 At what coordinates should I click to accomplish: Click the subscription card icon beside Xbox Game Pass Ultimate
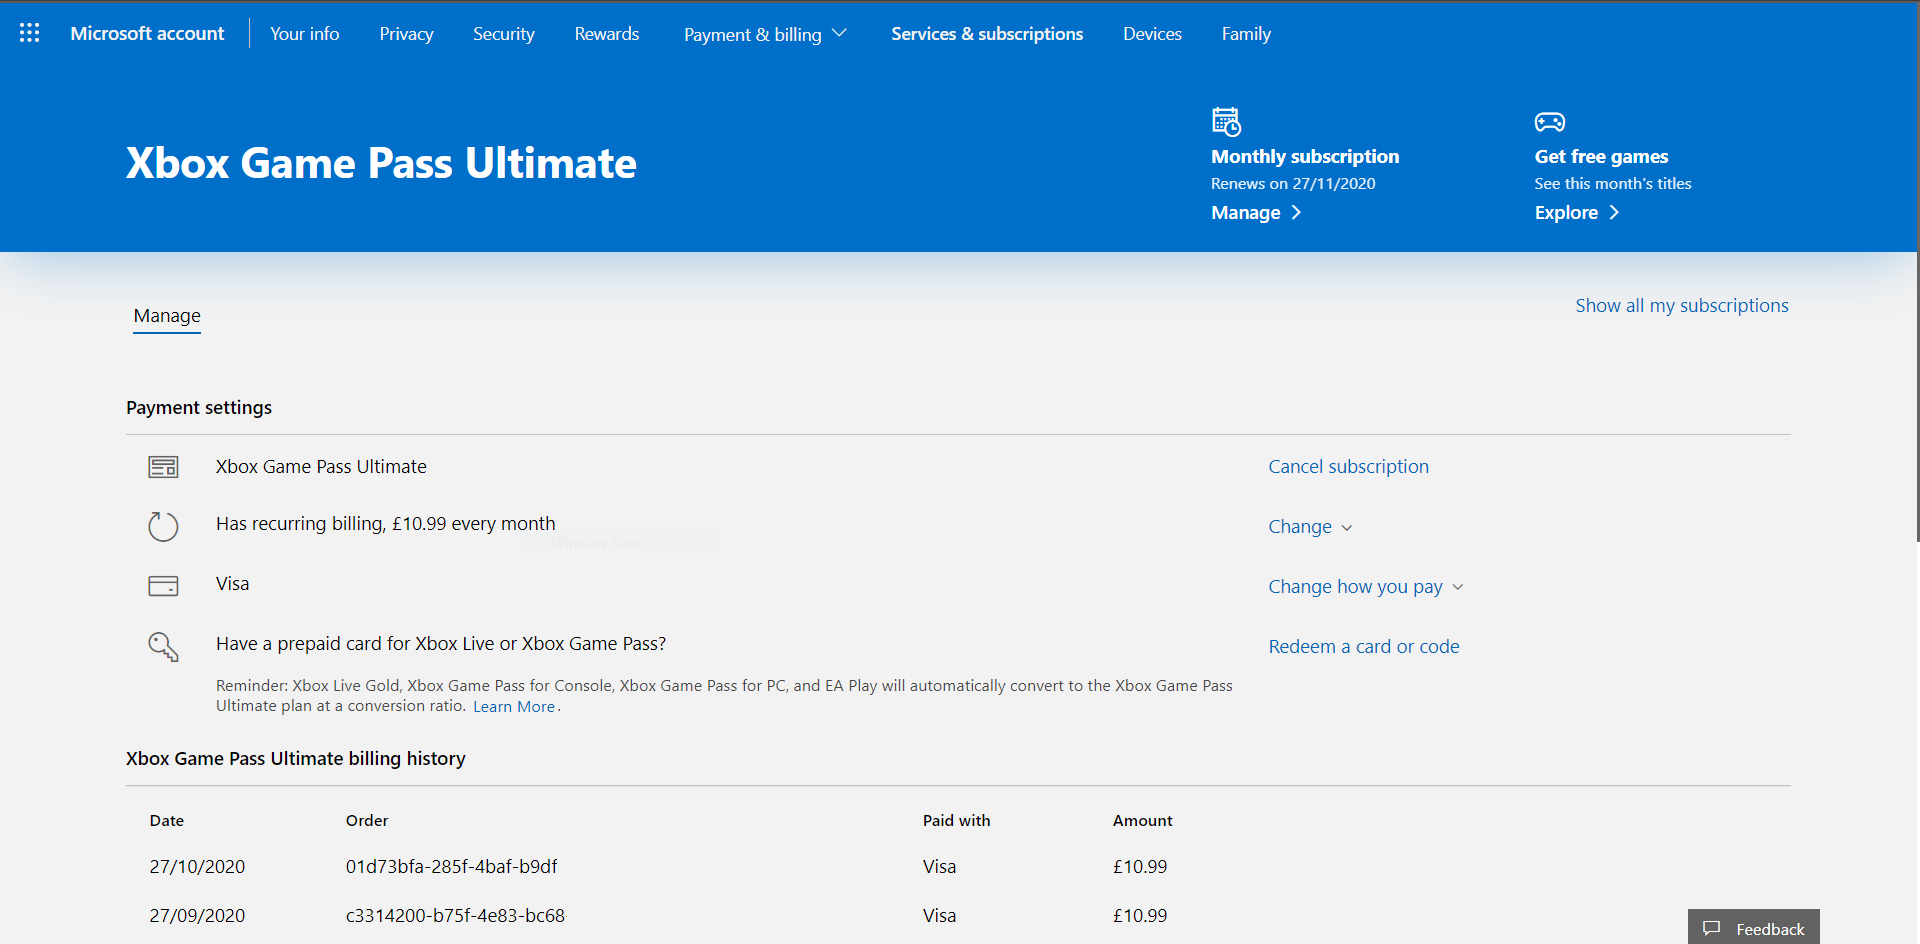pyautogui.click(x=163, y=467)
